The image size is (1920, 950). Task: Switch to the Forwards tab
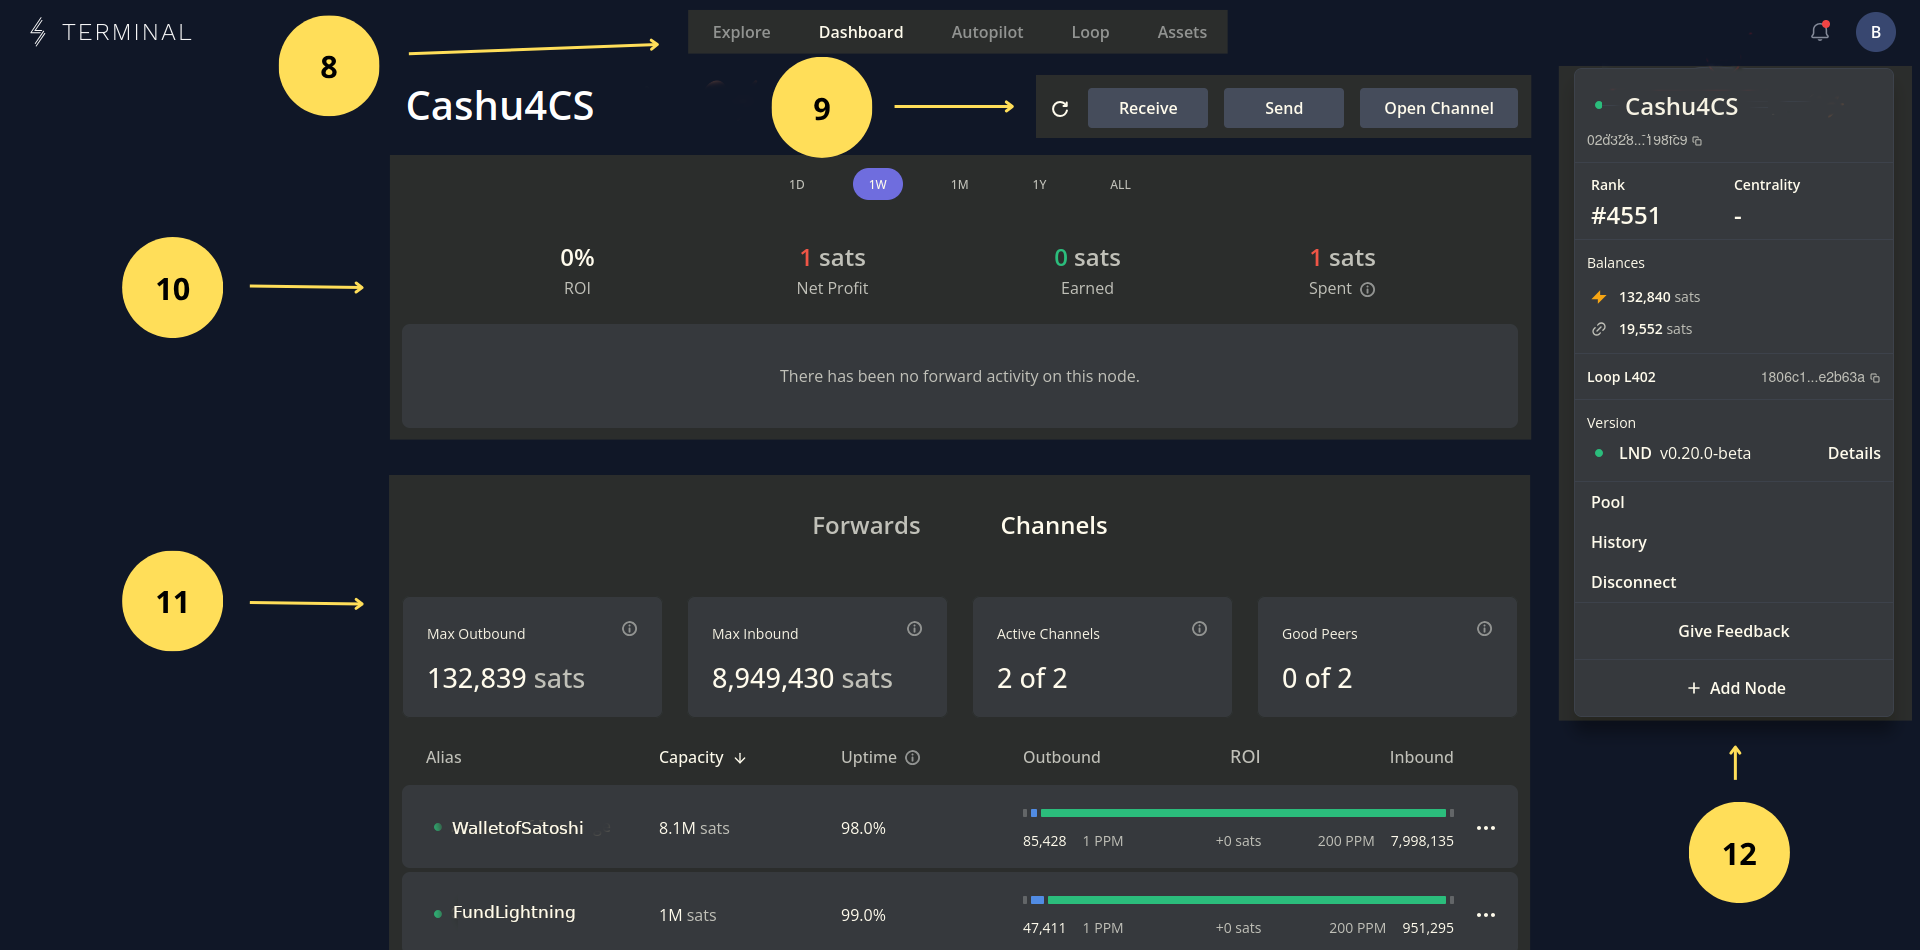coord(866,525)
